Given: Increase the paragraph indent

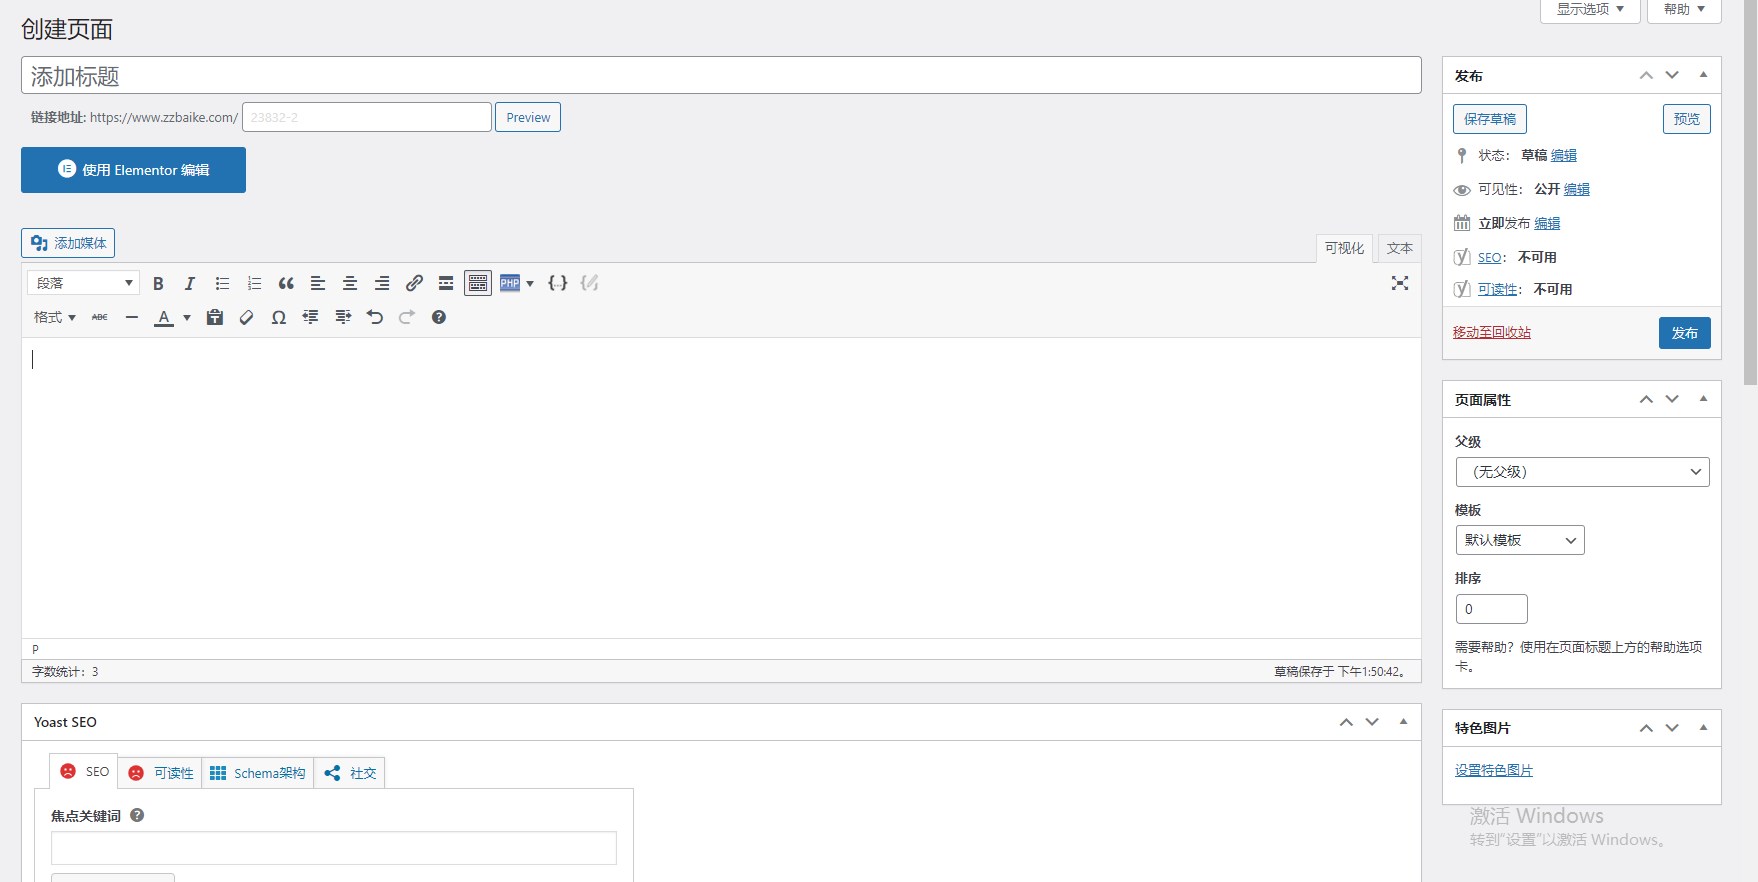Looking at the screenshot, I should coord(343,318).
